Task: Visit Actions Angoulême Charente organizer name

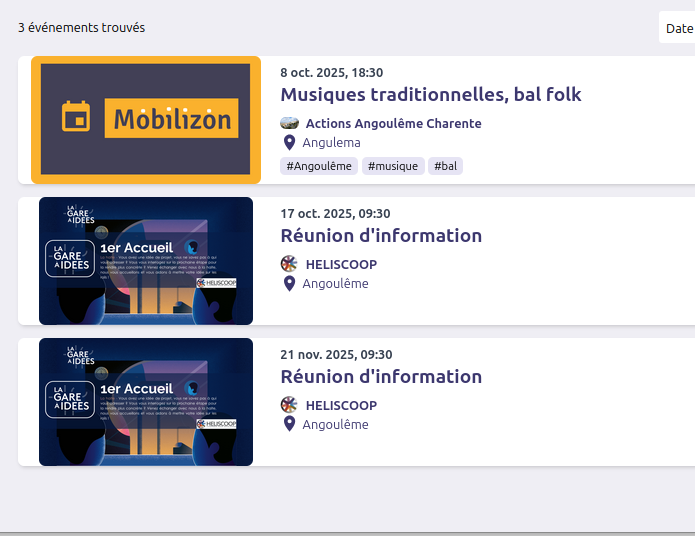Action: [393, 124]
